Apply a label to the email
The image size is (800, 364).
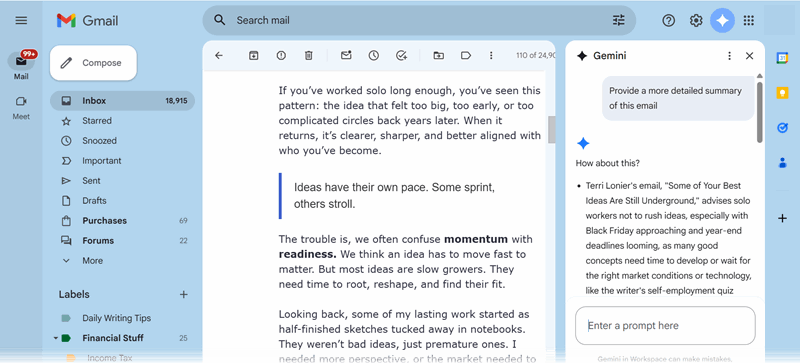(x=466, y=56)
